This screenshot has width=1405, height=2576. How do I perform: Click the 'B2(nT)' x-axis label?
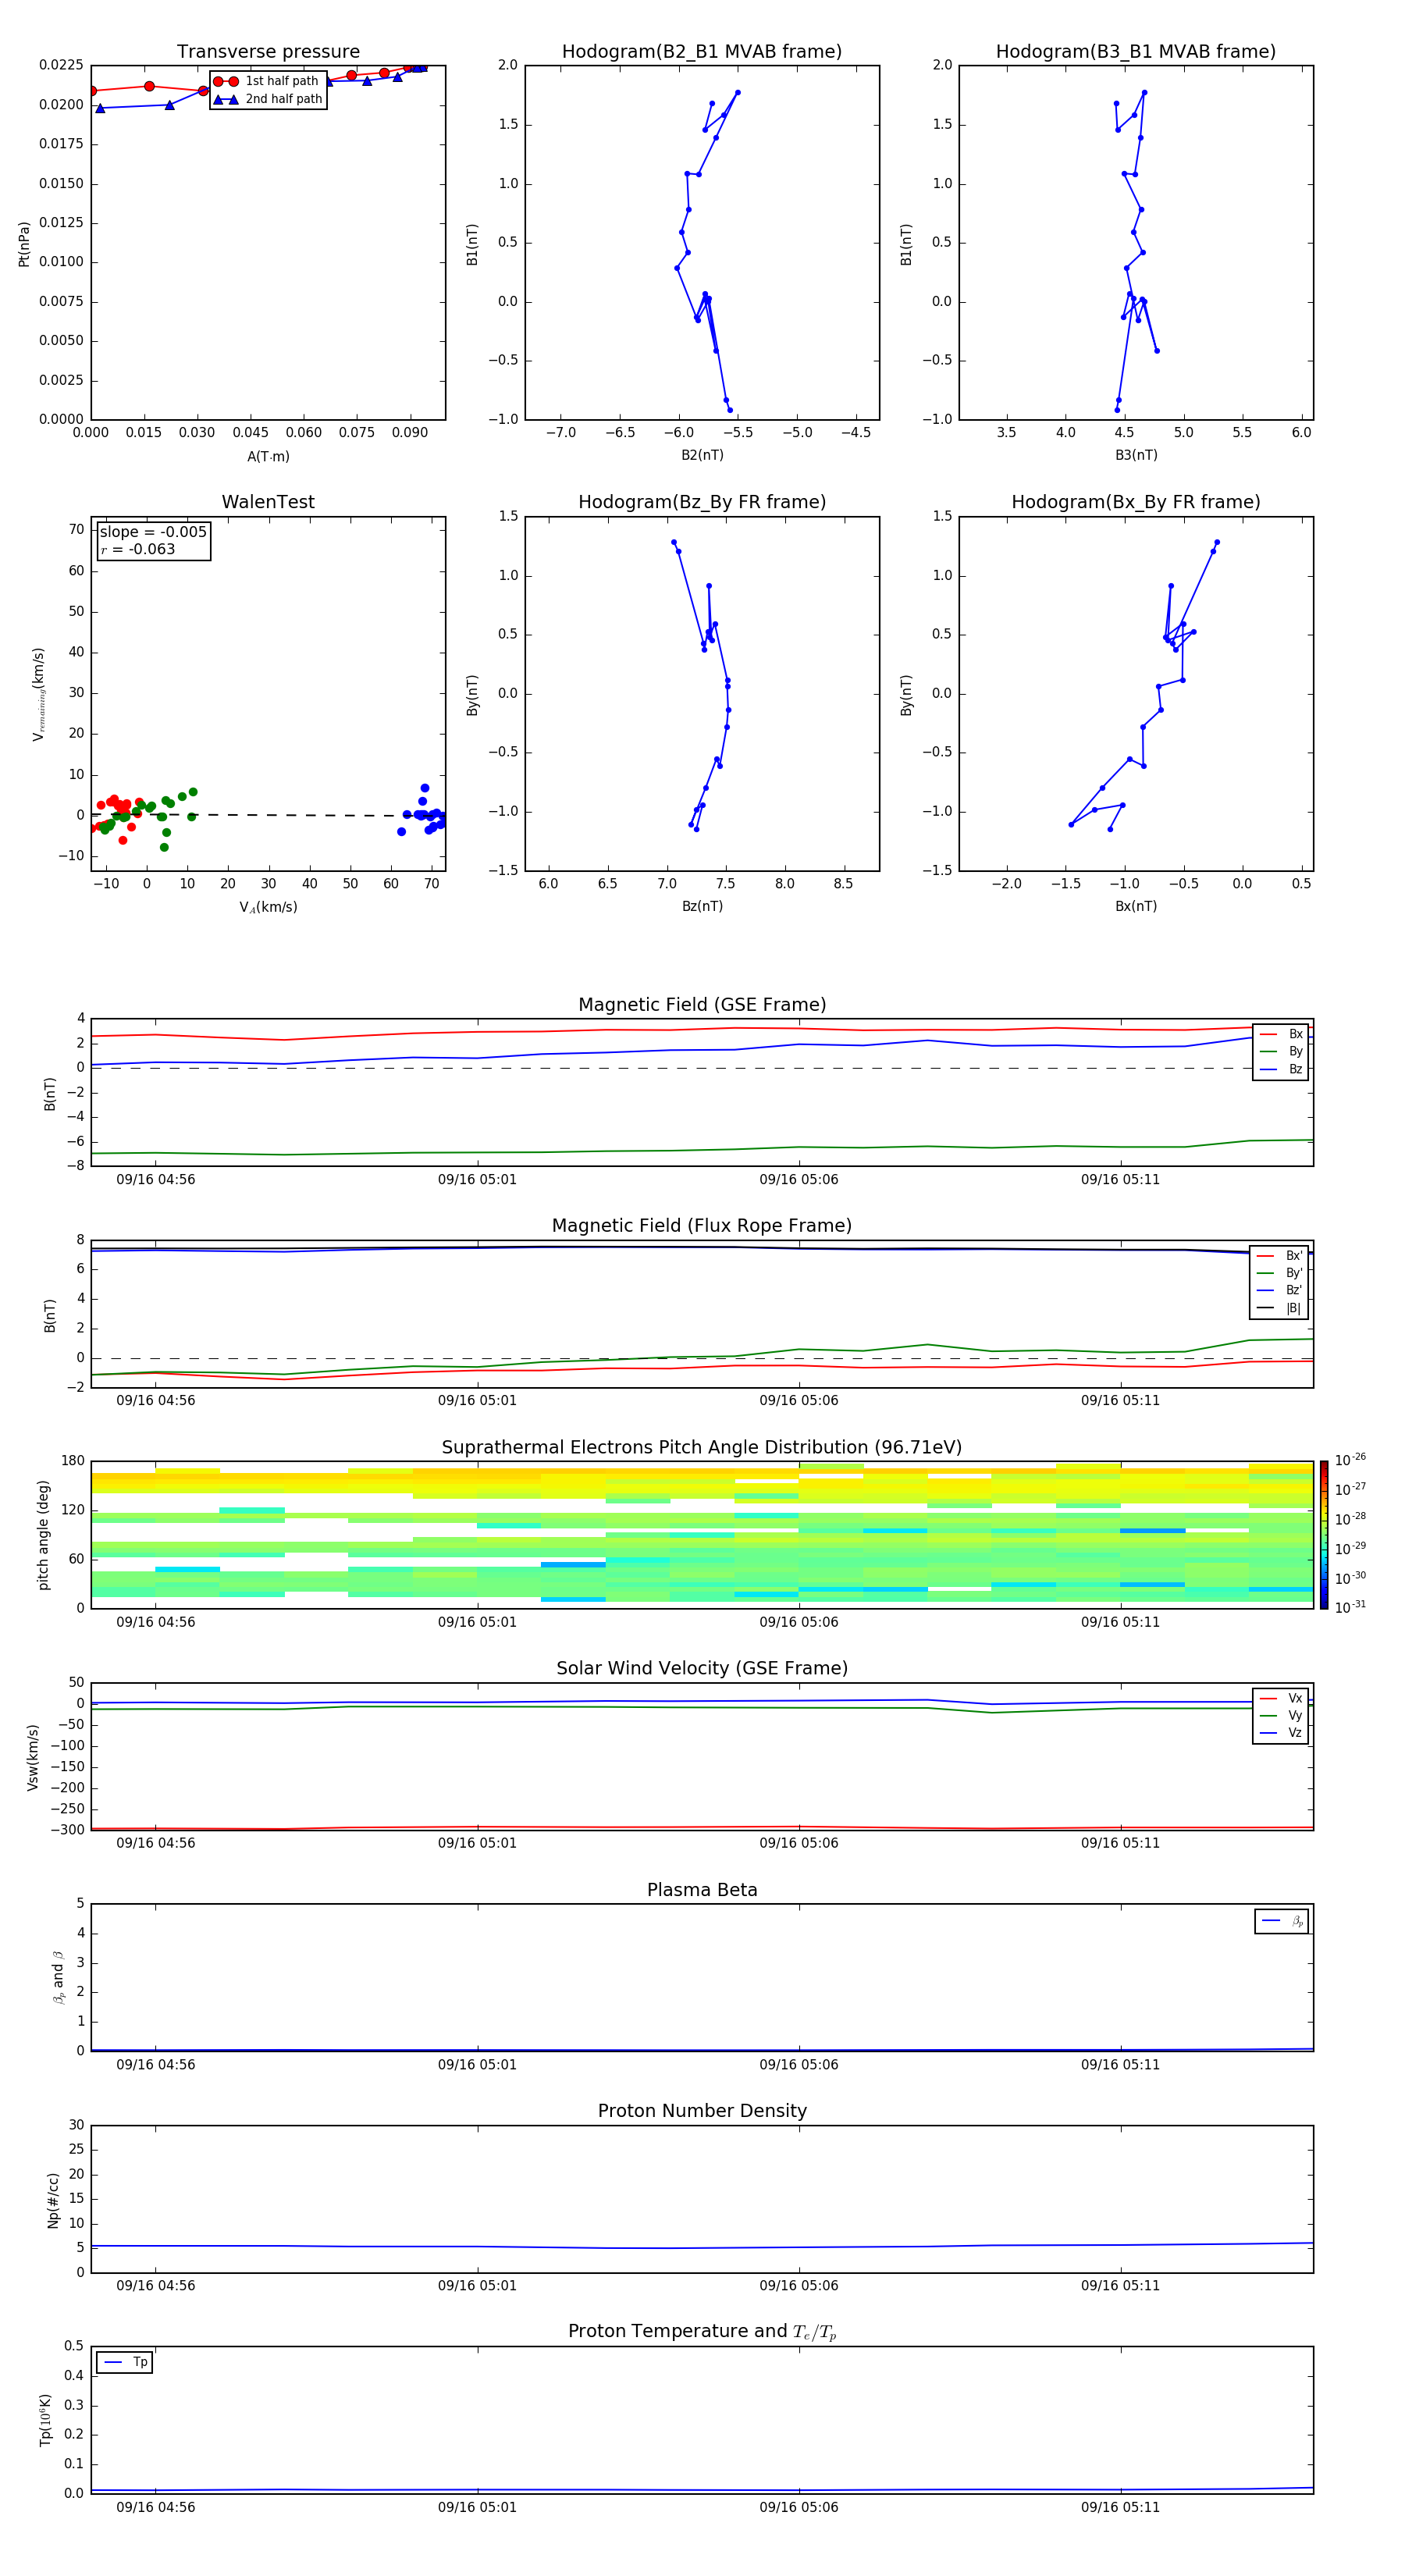click(702, 455)
